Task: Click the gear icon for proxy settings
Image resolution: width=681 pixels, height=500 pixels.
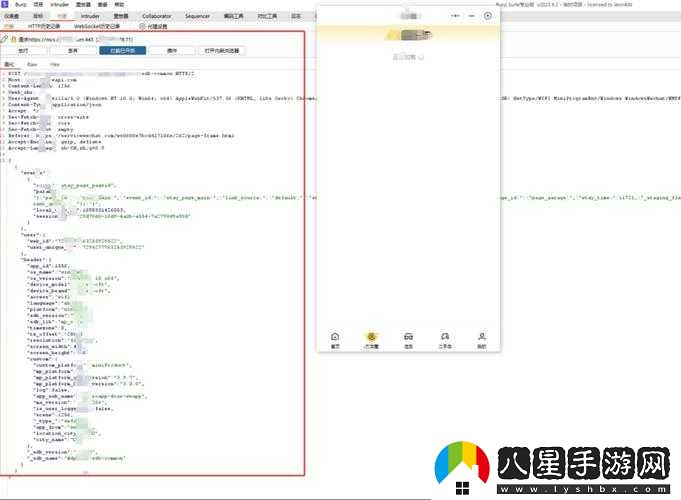Action: click(x=142, y=26)
